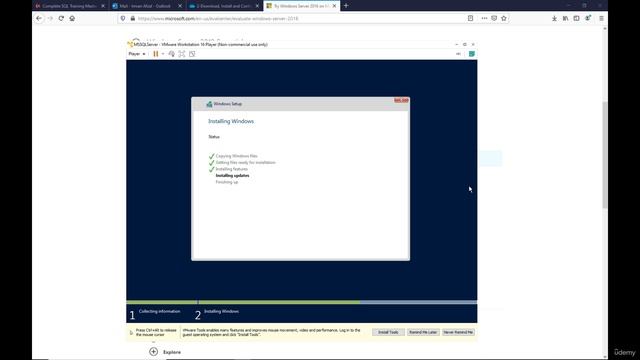Image resolution: width=640 pixels, height=360 pixels.
Task: Click the tracking protection shield icon
Action: click(x=123, y=18)
